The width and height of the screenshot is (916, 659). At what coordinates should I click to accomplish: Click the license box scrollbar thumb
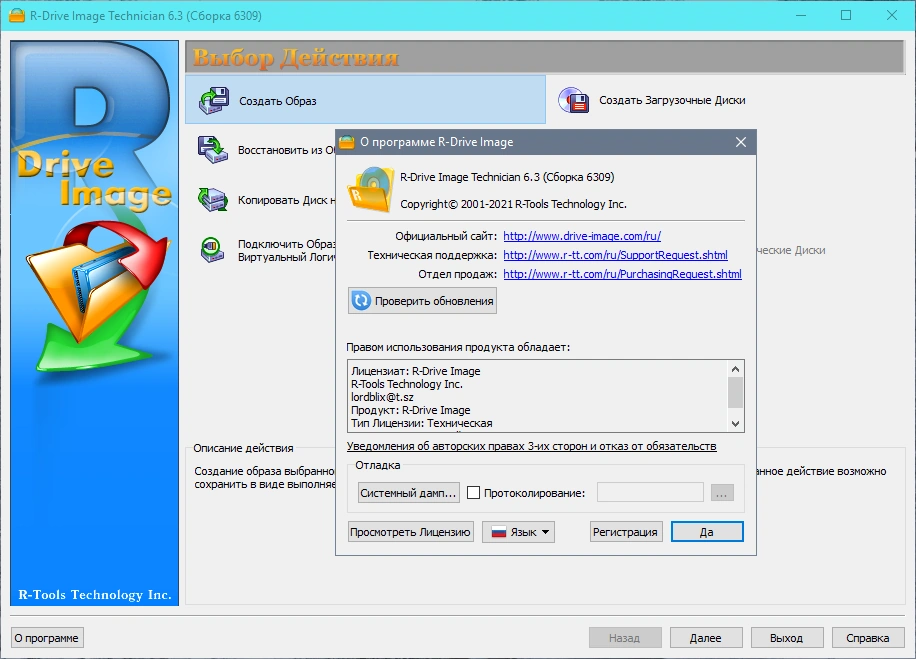pos(735,392)
